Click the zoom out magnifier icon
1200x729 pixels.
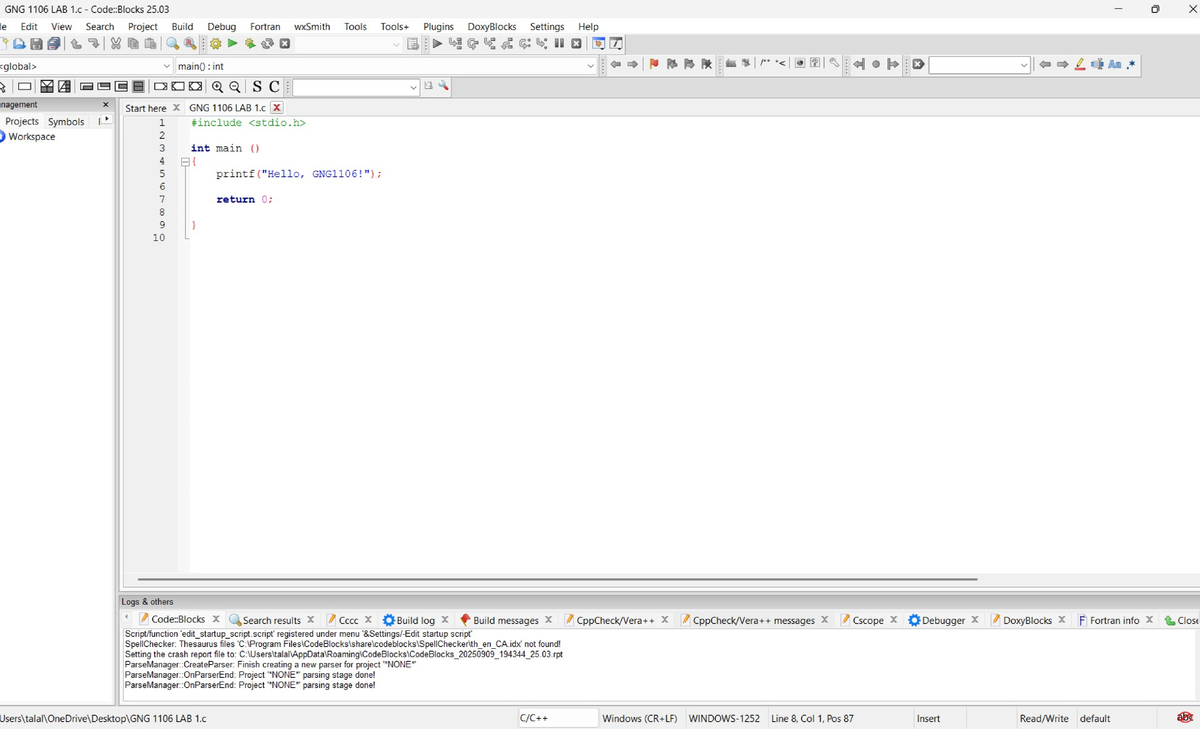[x=234, y=87]
